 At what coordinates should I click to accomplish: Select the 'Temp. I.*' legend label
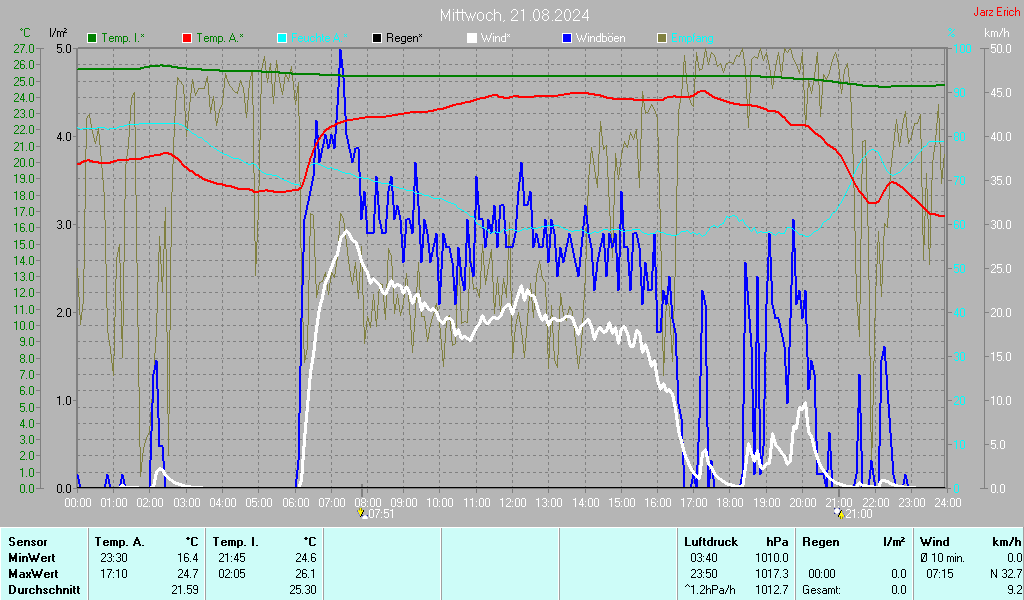coord(123,39)
